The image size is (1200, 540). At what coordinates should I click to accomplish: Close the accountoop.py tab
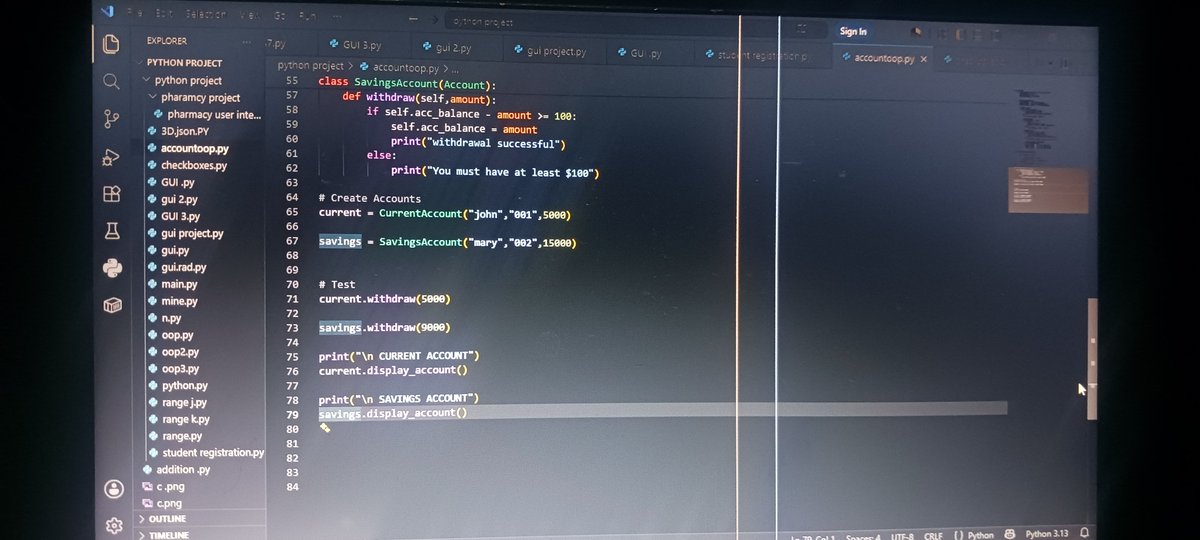click(x=923, y=59)
